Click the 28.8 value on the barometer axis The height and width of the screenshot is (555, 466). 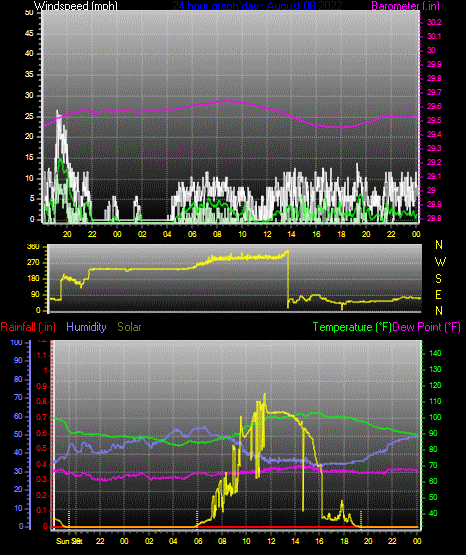[434, 218]
